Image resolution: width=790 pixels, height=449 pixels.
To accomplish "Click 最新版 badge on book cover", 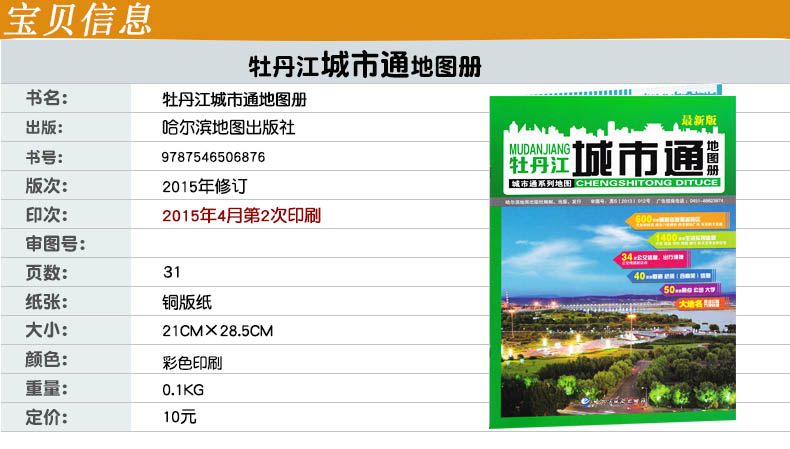I will (x=699, y=120).
